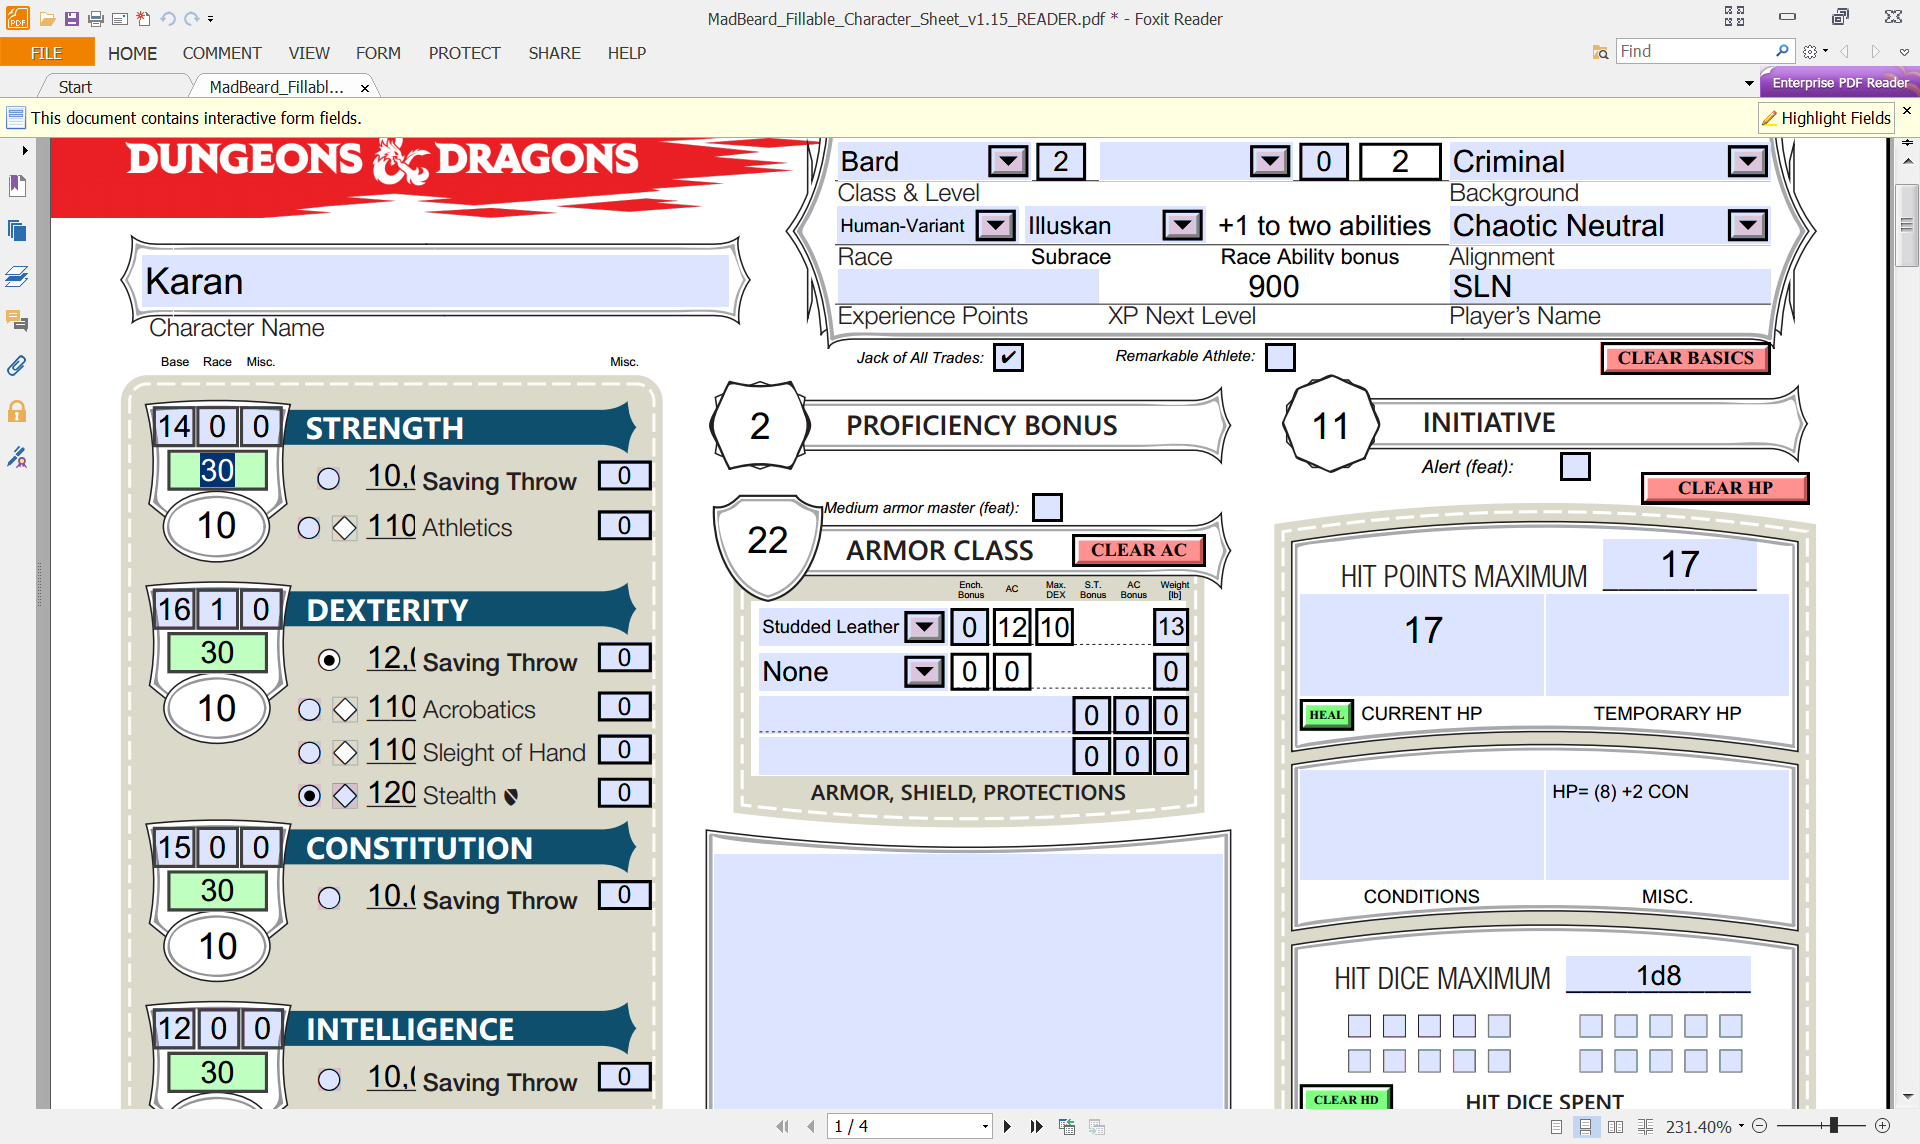The height and width of the screenshot is (1144, 1920).
Task: Click the Highlight Fields button
Action: [1826, 118]
